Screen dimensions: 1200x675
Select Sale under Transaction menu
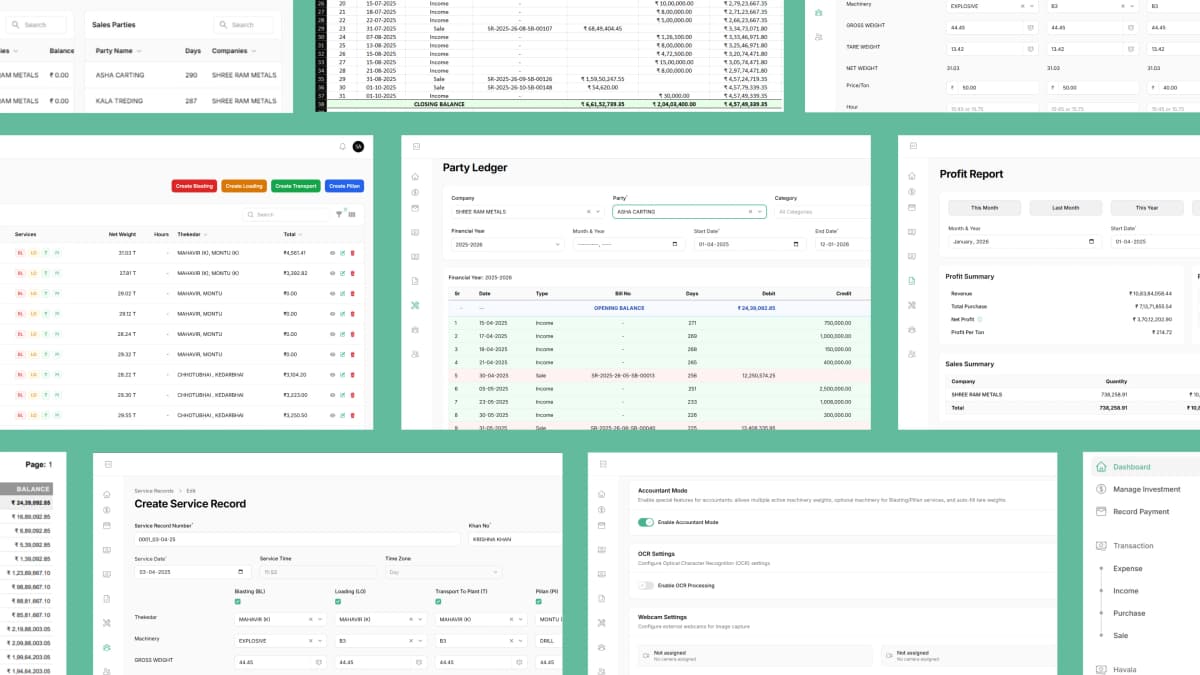pos(1121,635)
